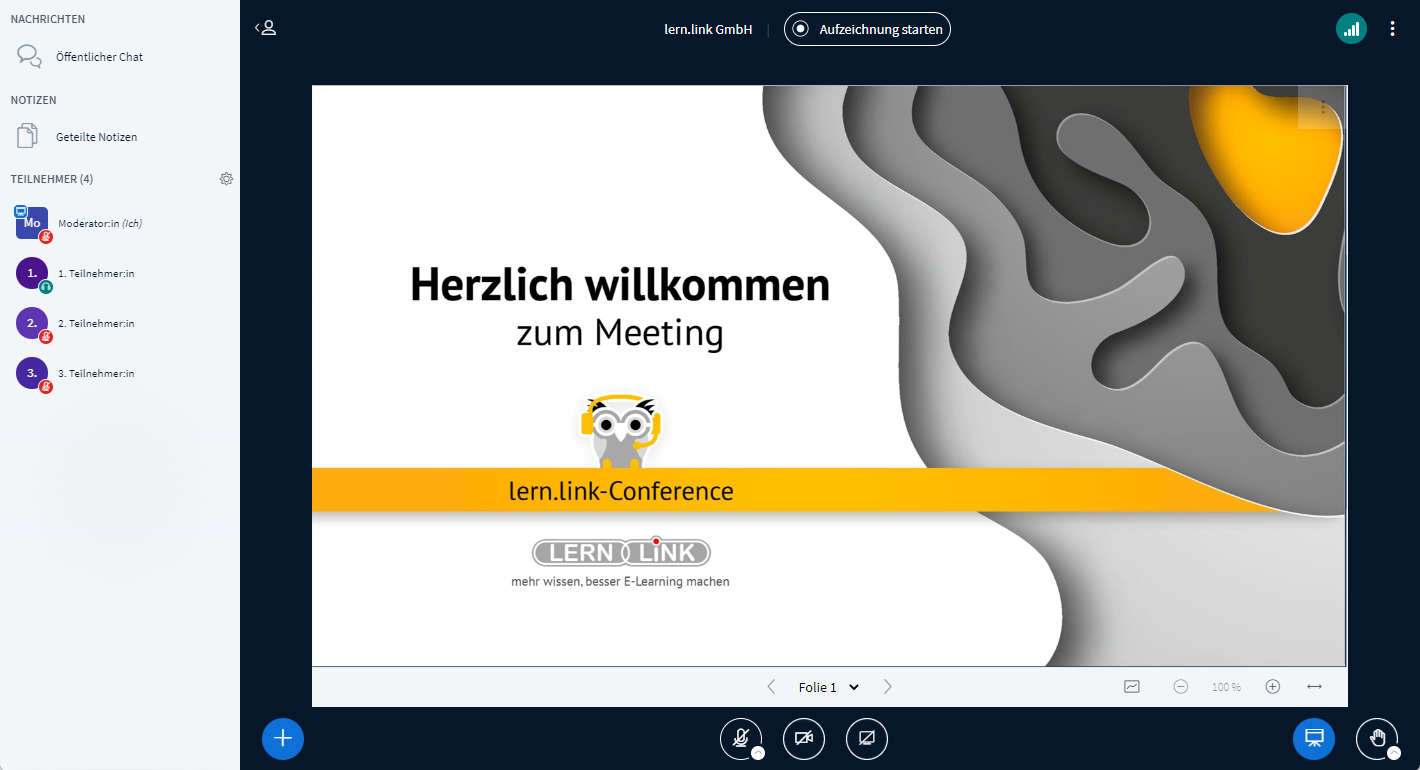Go to the previous slide
Image resolution: width=1420 pixels, height=770 pixels.
(x=771, y=687)
